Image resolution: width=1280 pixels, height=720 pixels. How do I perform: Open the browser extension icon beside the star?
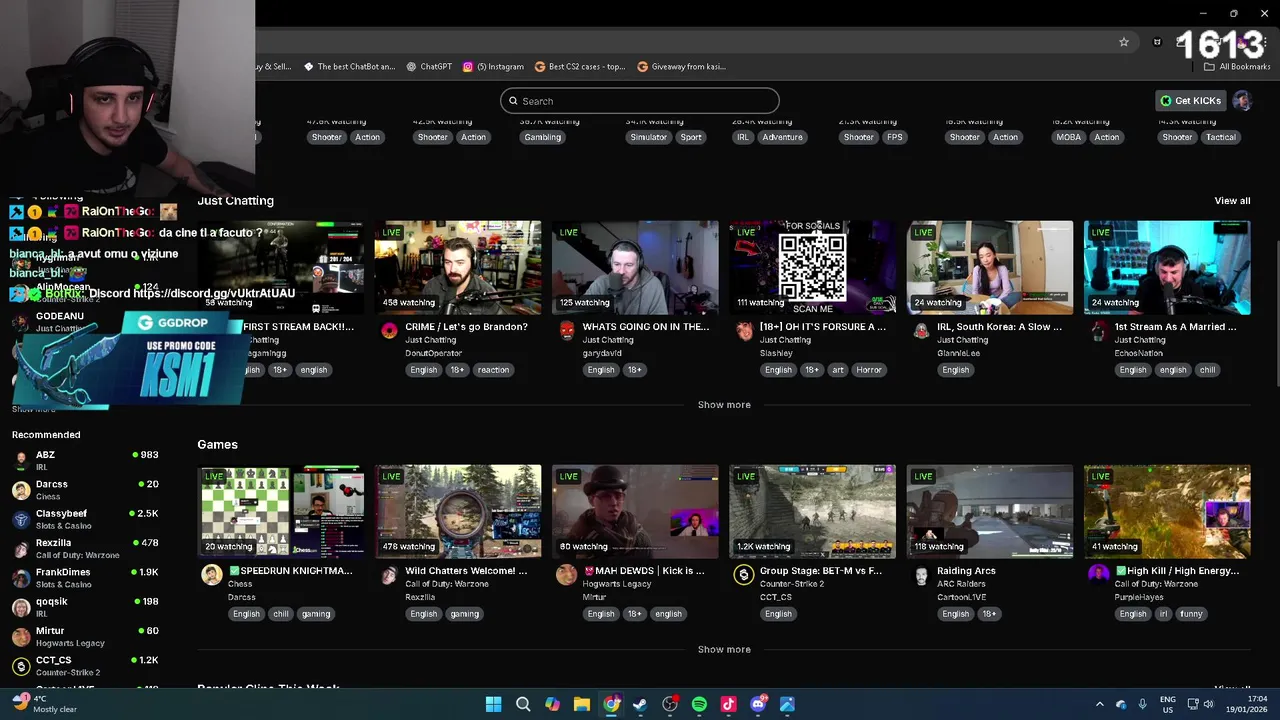pyautogui.click(x=1157, y=42)
